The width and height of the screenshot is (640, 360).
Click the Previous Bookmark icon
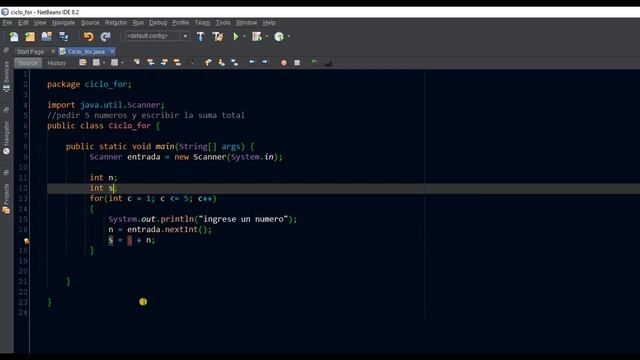point(208,62)
